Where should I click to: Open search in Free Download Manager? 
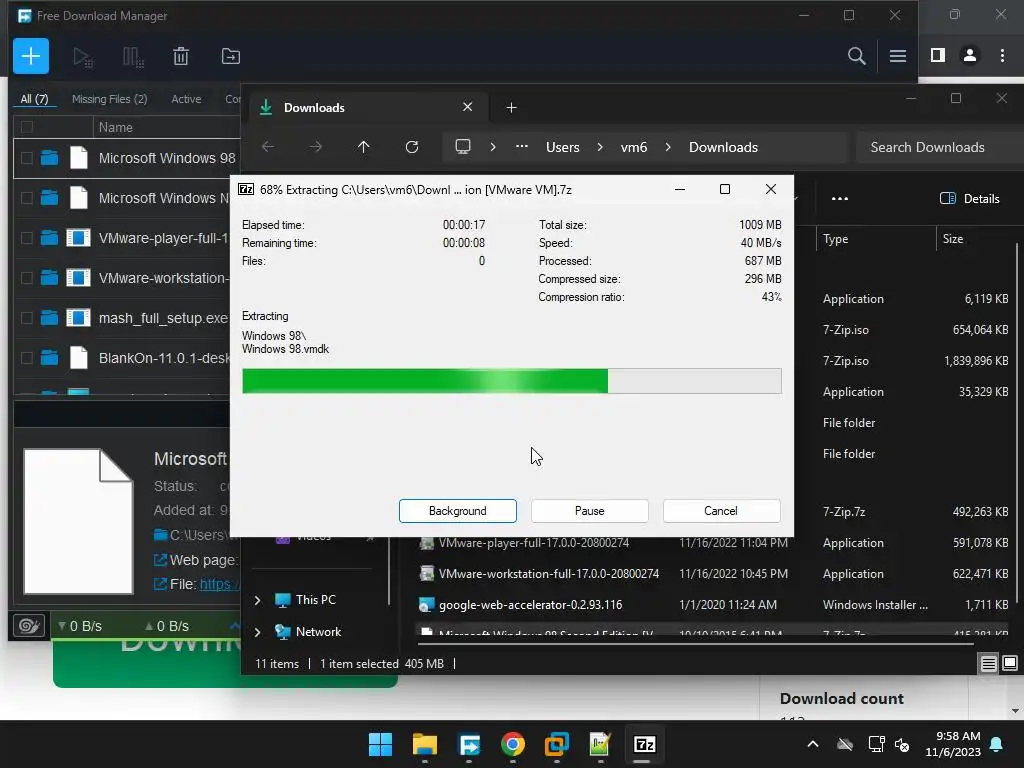click(857, 56)
